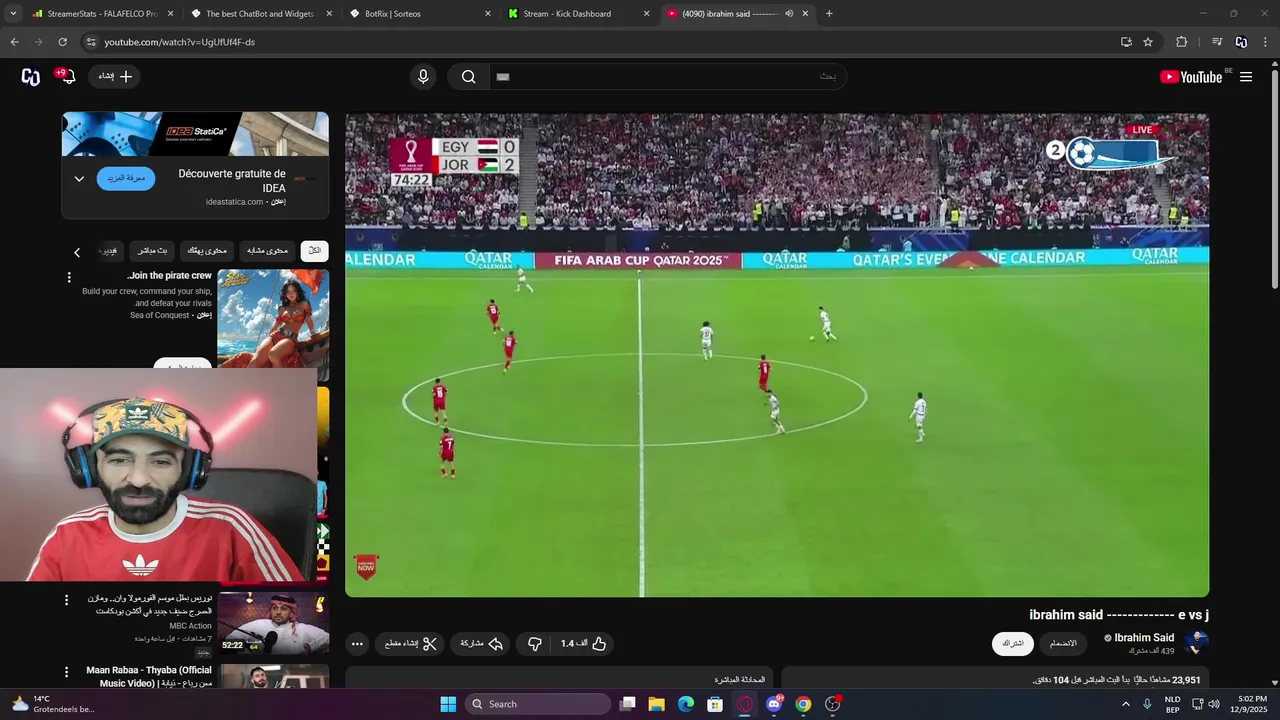Open the IDEA StatiCa ad banner image
The height and width of the screenshot is (720, 1280).
195,134
